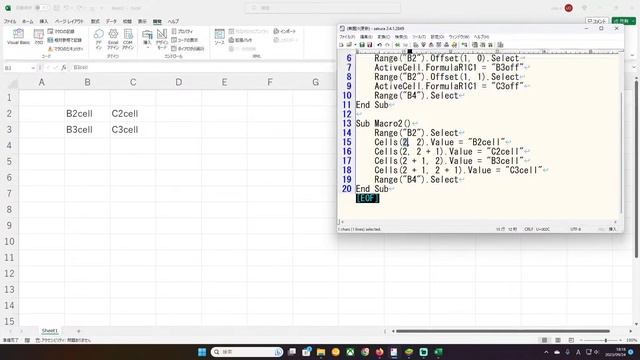Click XML 拡張パック expansion packs
Screen dimensions: 640x360
(240, 40)
